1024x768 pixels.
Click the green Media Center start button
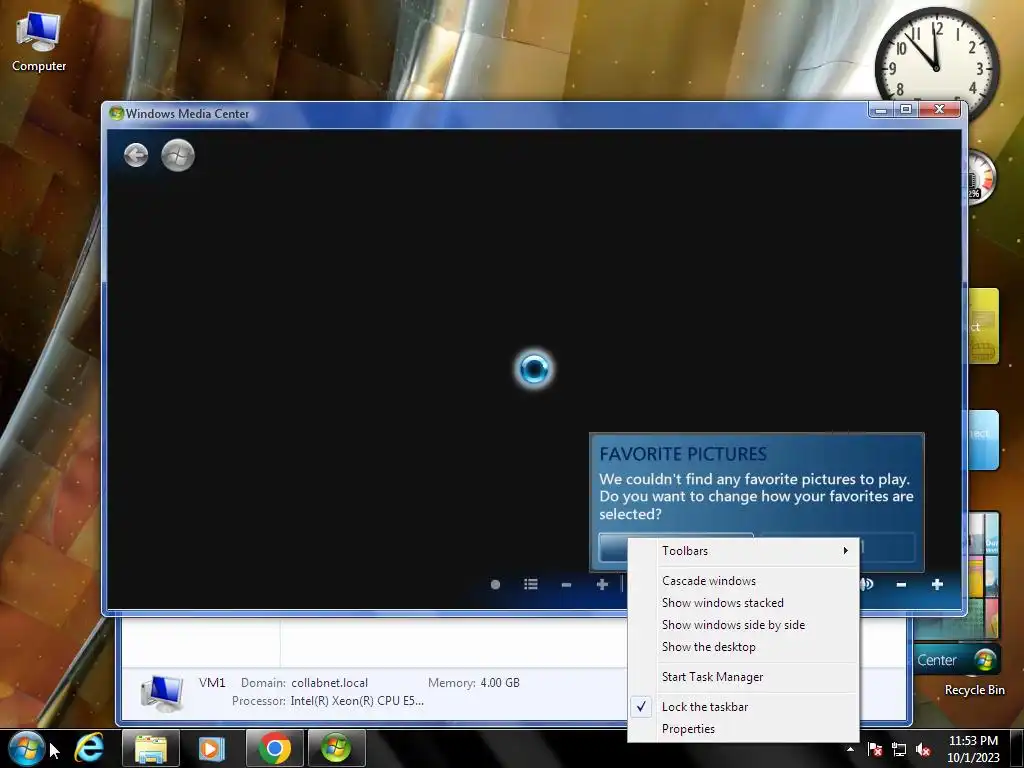click(178, 155)
